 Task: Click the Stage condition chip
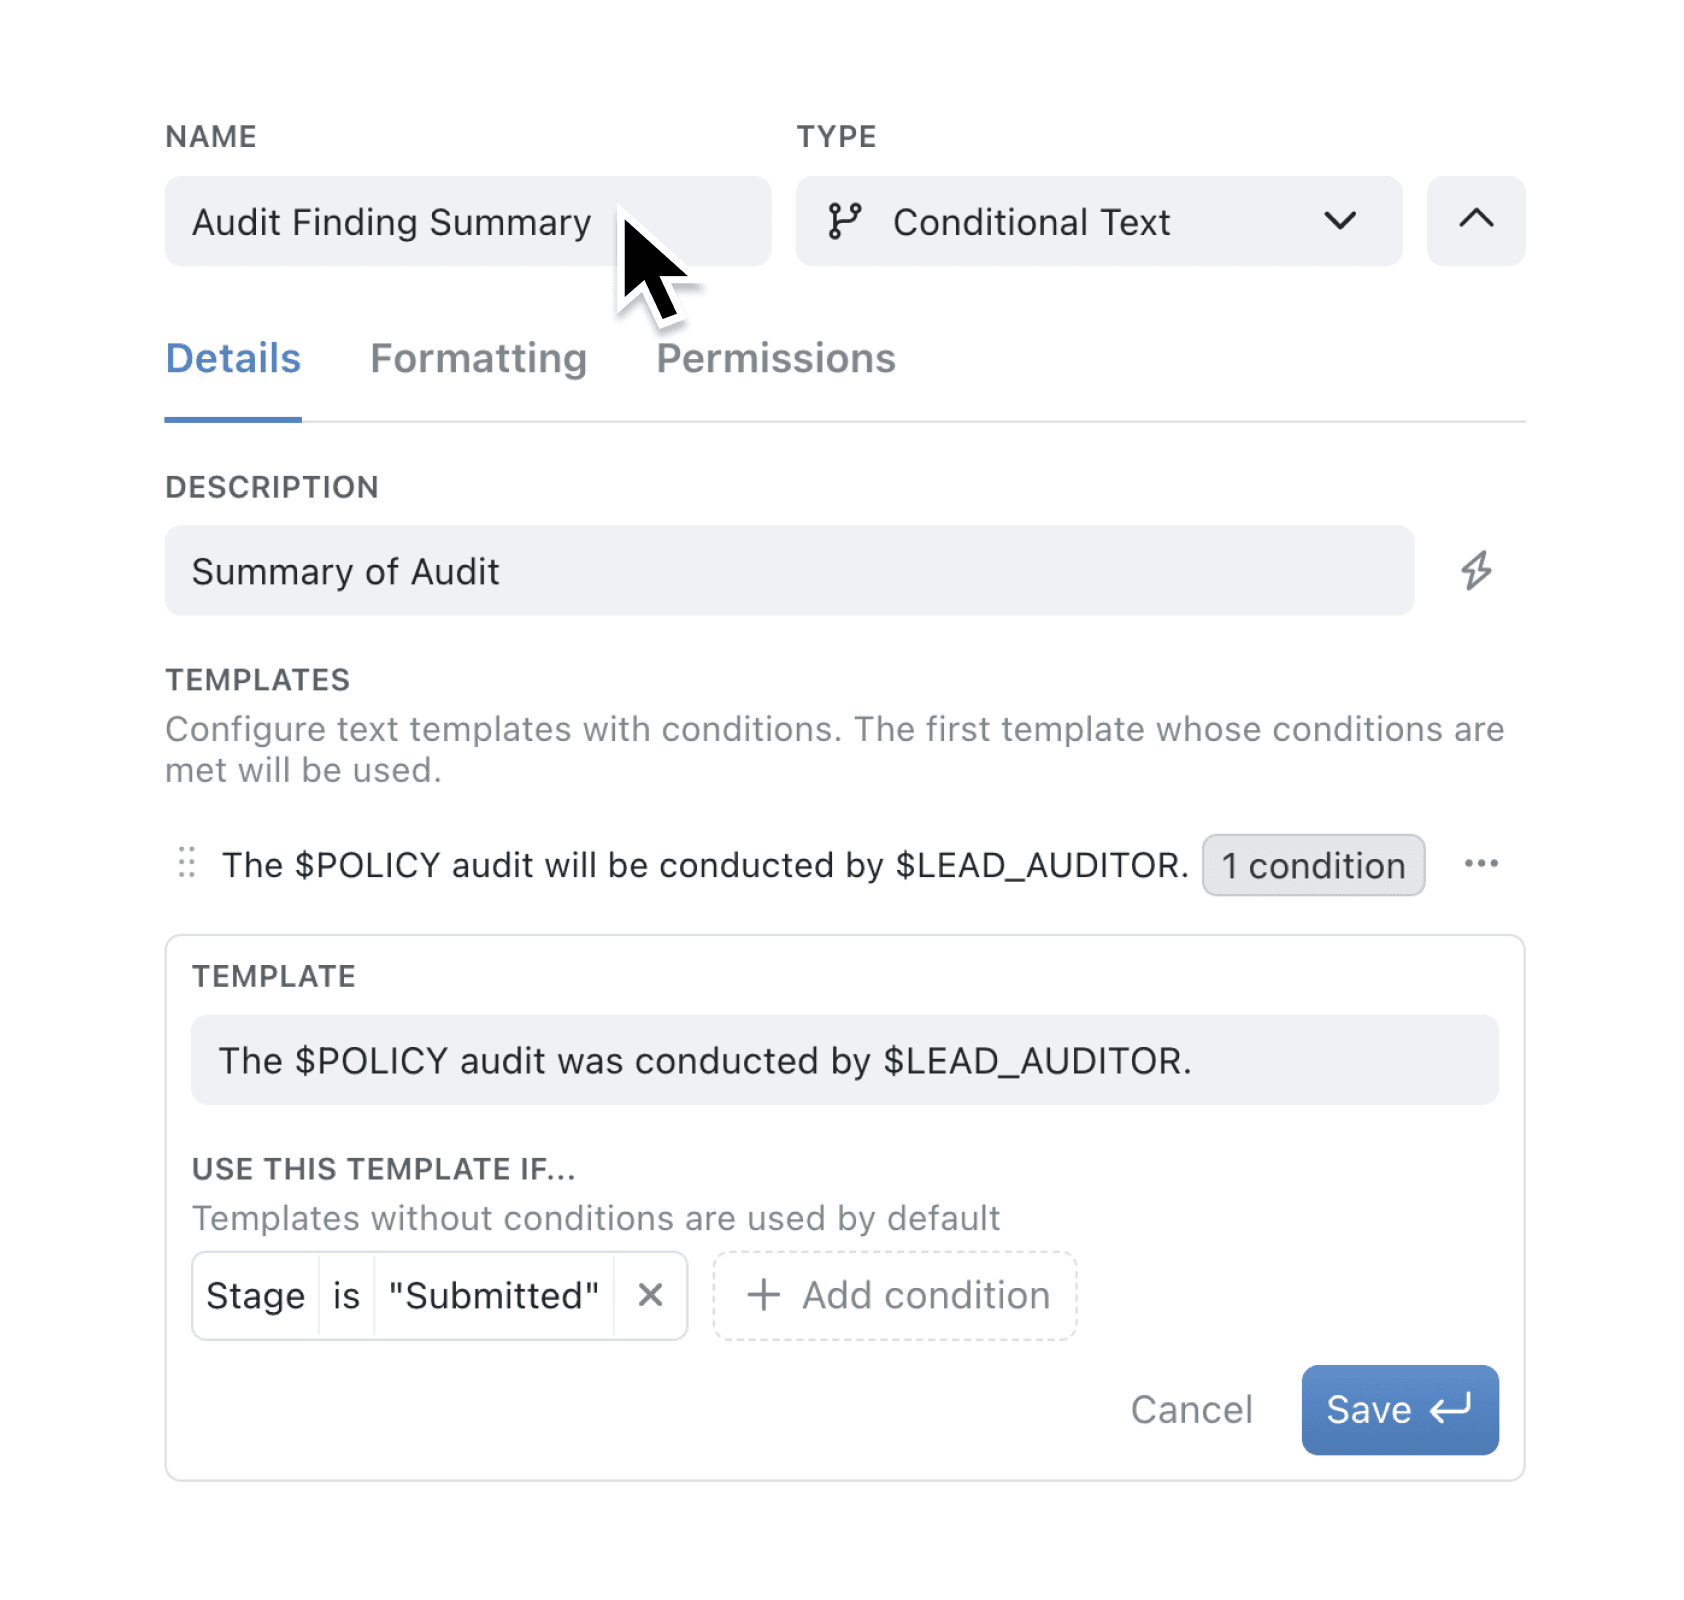click(x=256, y=1295)
